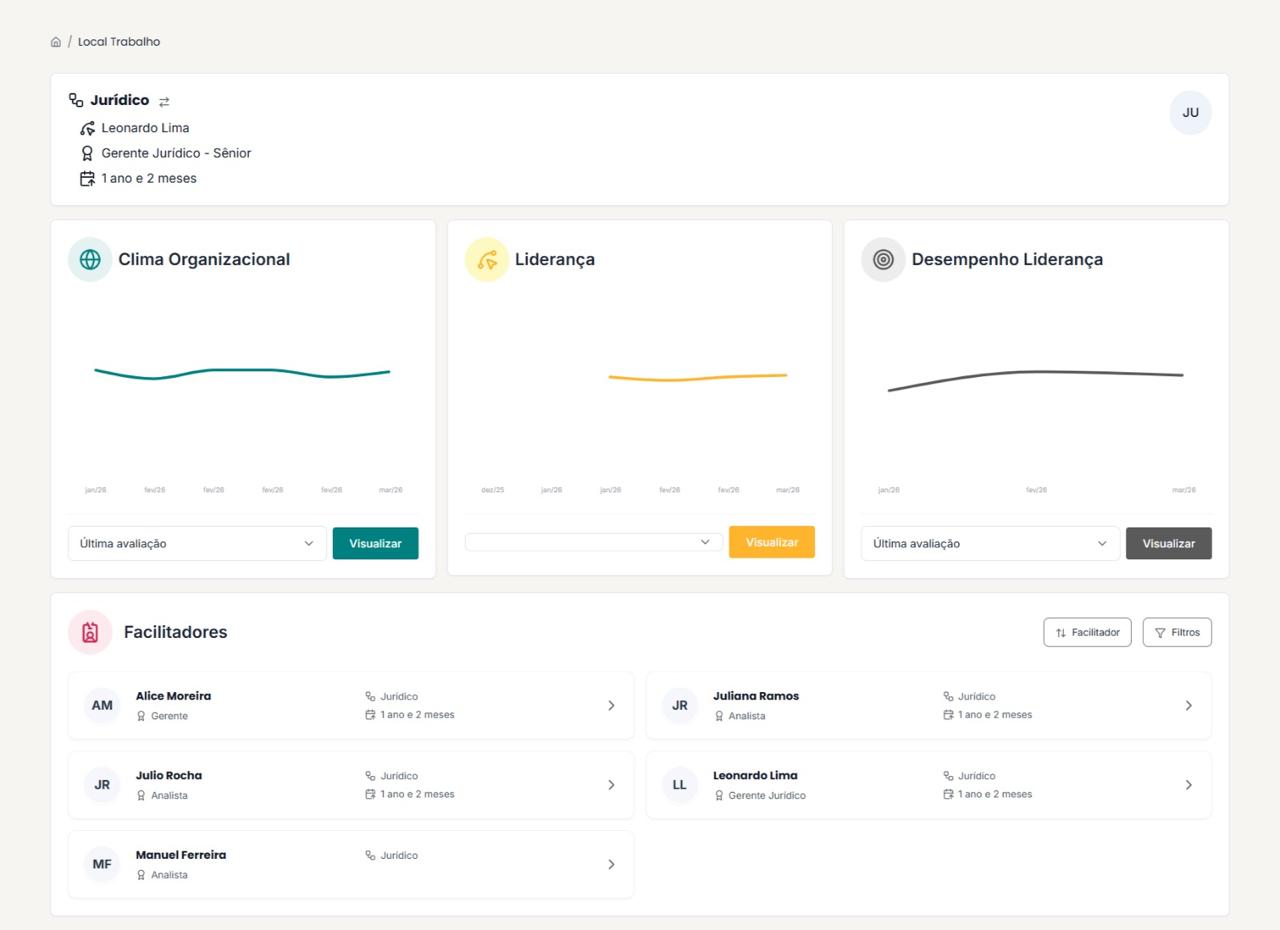Click the AM avatar for Alice Moreira
The image size is (1280, 930).
[x=102, y=706]
